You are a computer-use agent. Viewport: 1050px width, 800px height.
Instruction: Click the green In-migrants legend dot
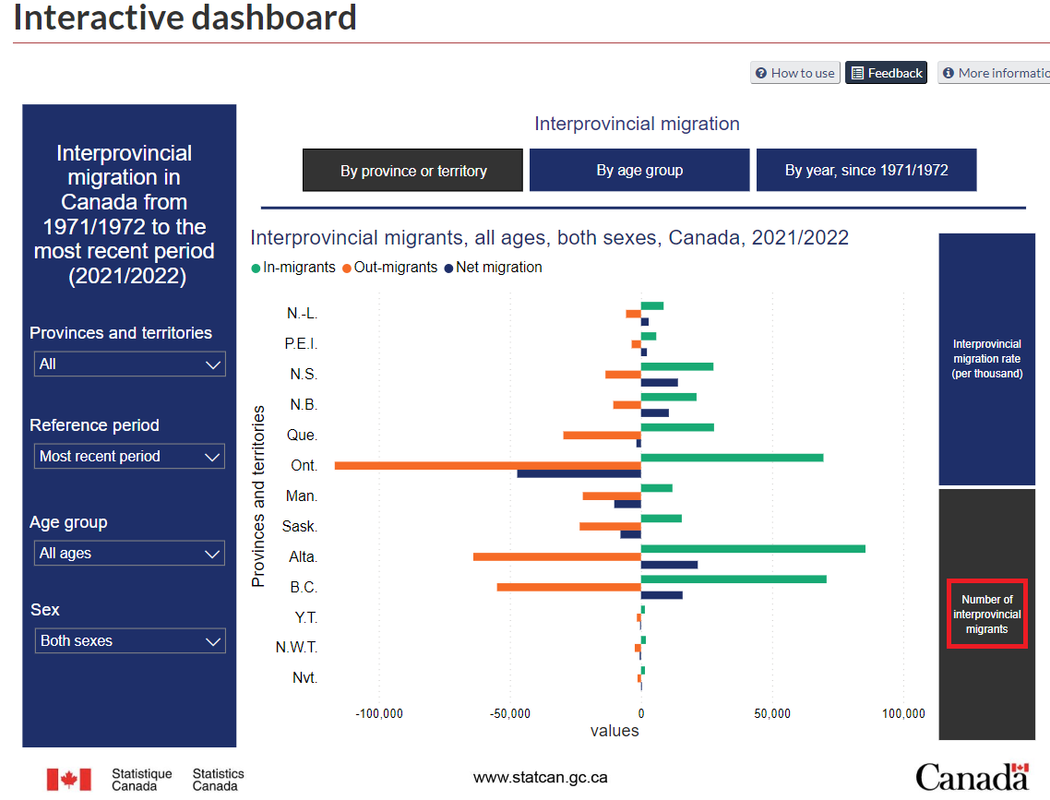(256, 268)
